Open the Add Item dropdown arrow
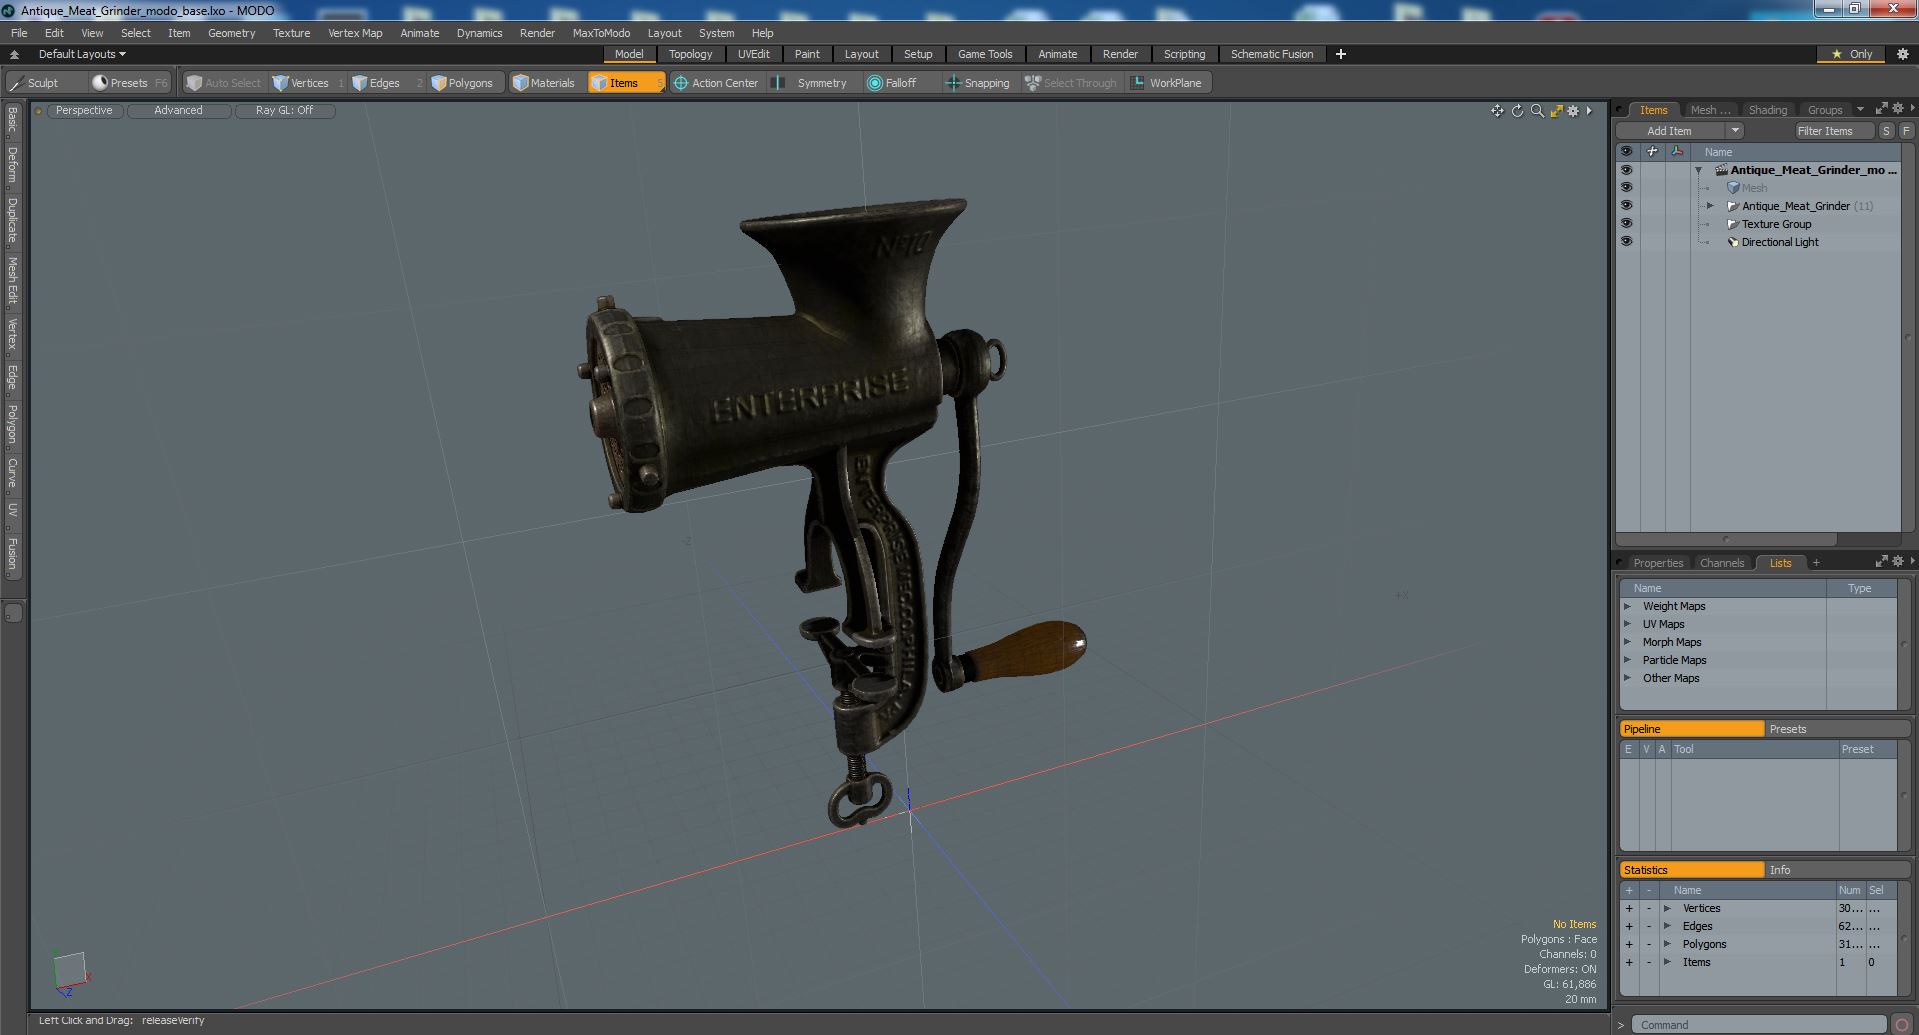Screen dimensions: 1919x1035 (x=1735, y=131)
